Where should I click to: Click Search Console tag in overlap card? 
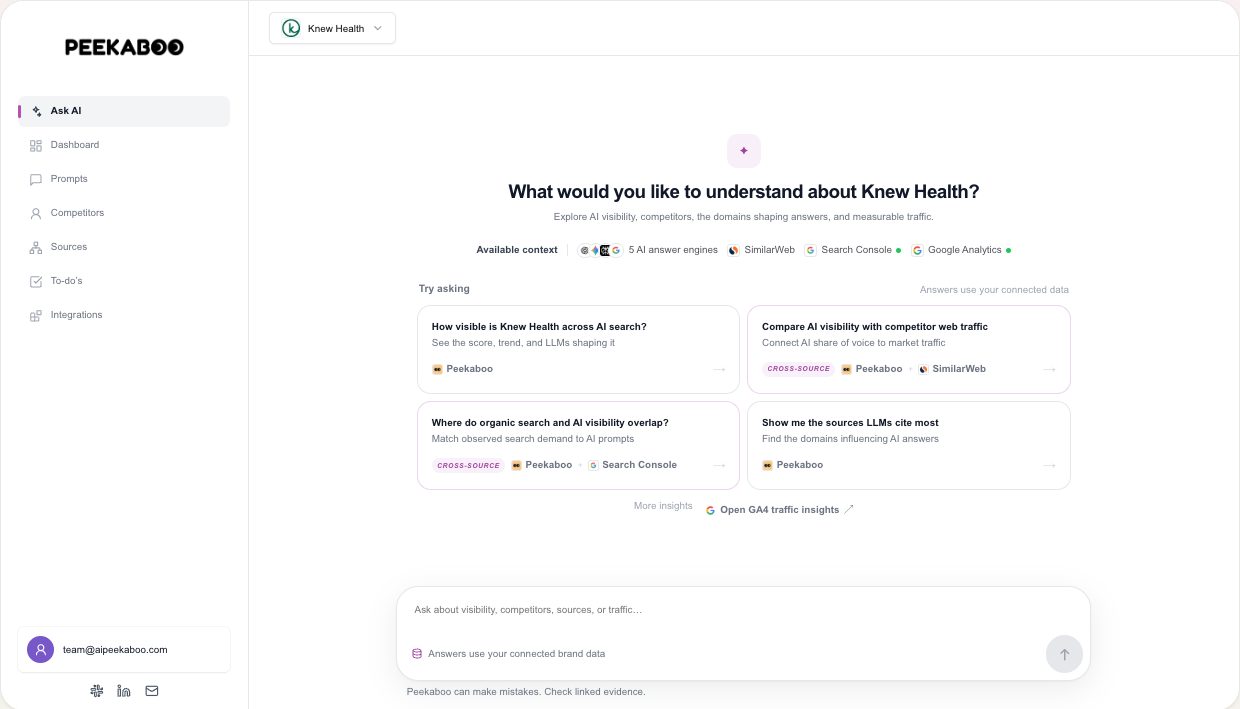click(x=632, y=465)
